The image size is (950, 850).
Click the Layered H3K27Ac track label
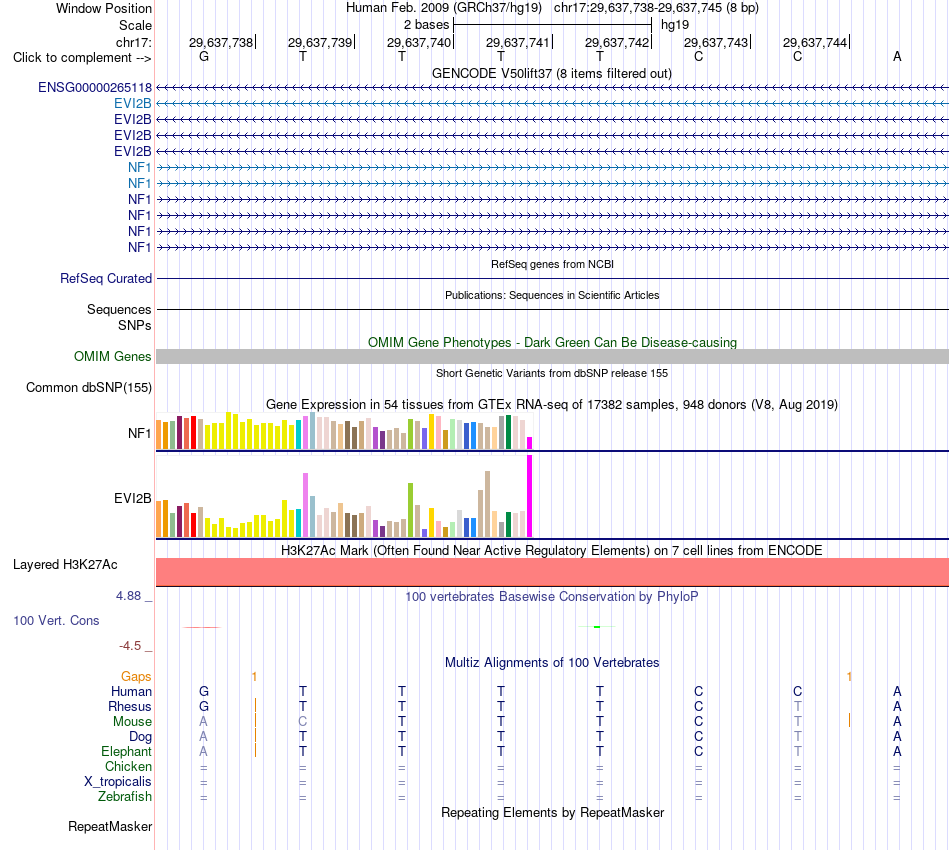point(65,565)
